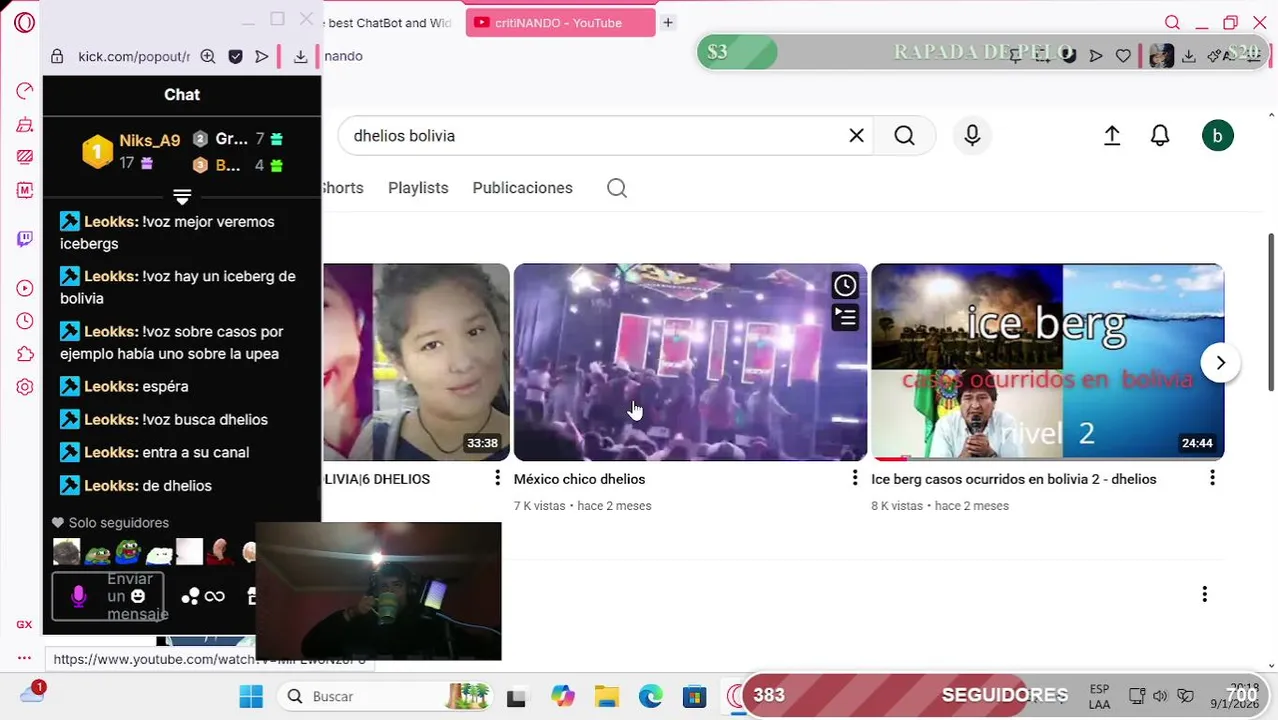
Task: Open Opera sidebar settings gear
Action: coord(25,387)
